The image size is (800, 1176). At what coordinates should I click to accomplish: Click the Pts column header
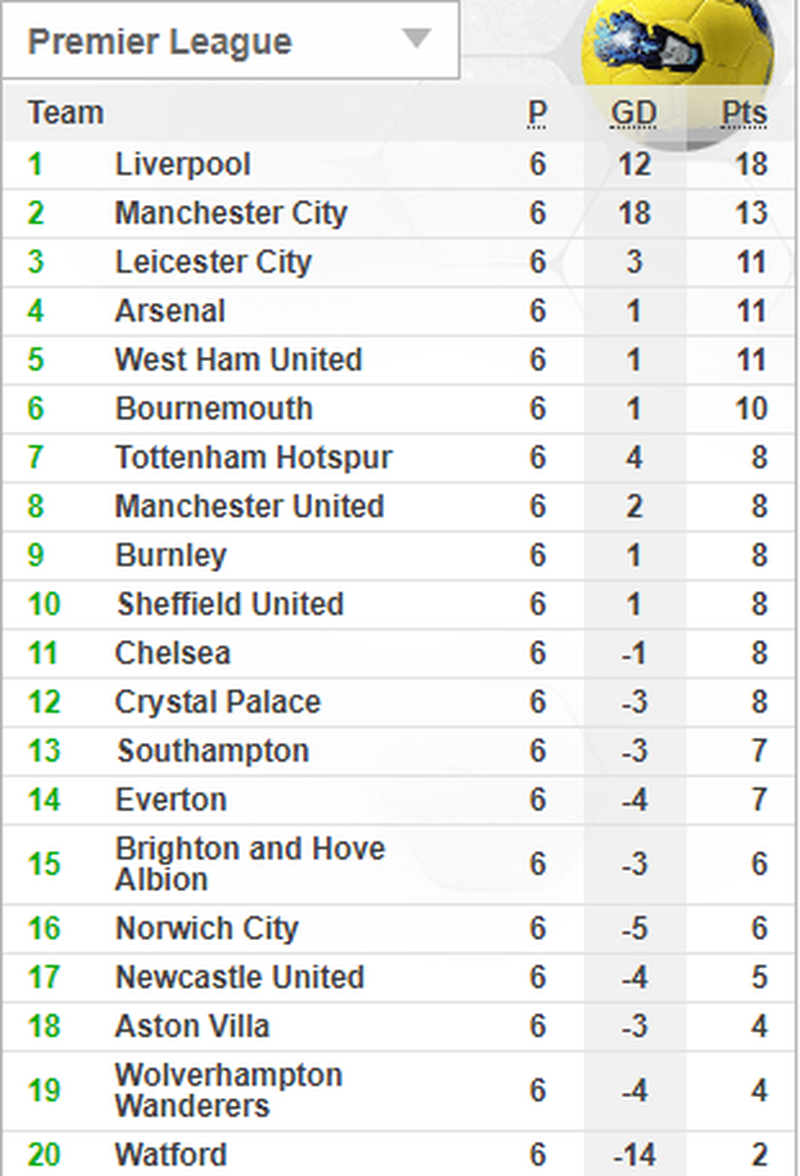tap(744, 114)
